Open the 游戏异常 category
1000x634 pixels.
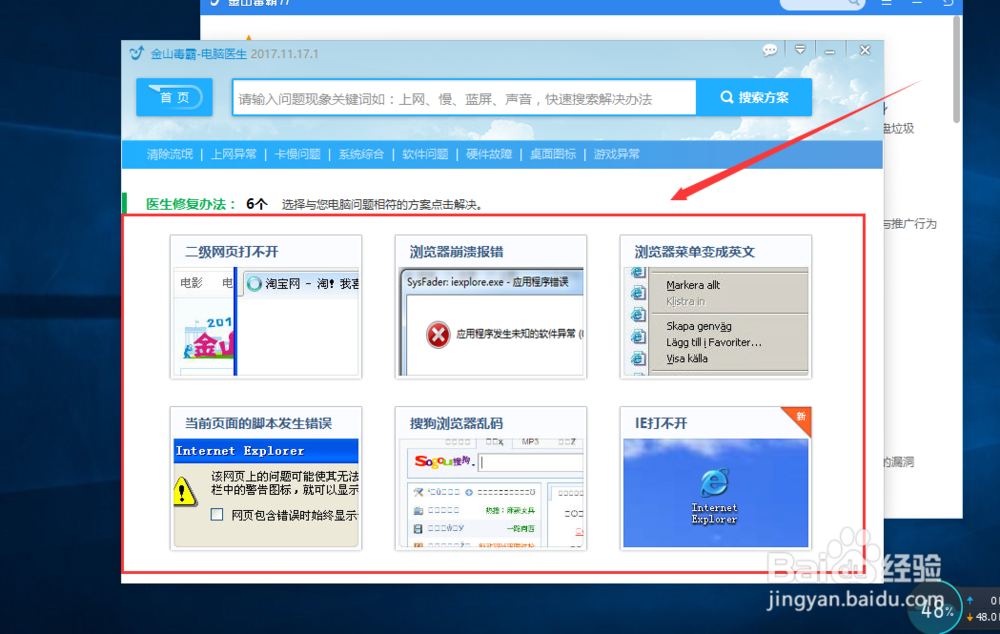616,154
